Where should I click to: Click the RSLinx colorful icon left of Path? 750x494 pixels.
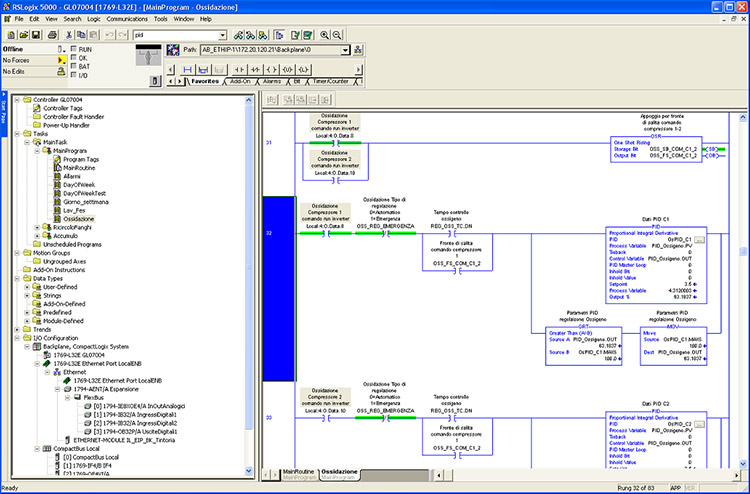(x=173, y=50)
